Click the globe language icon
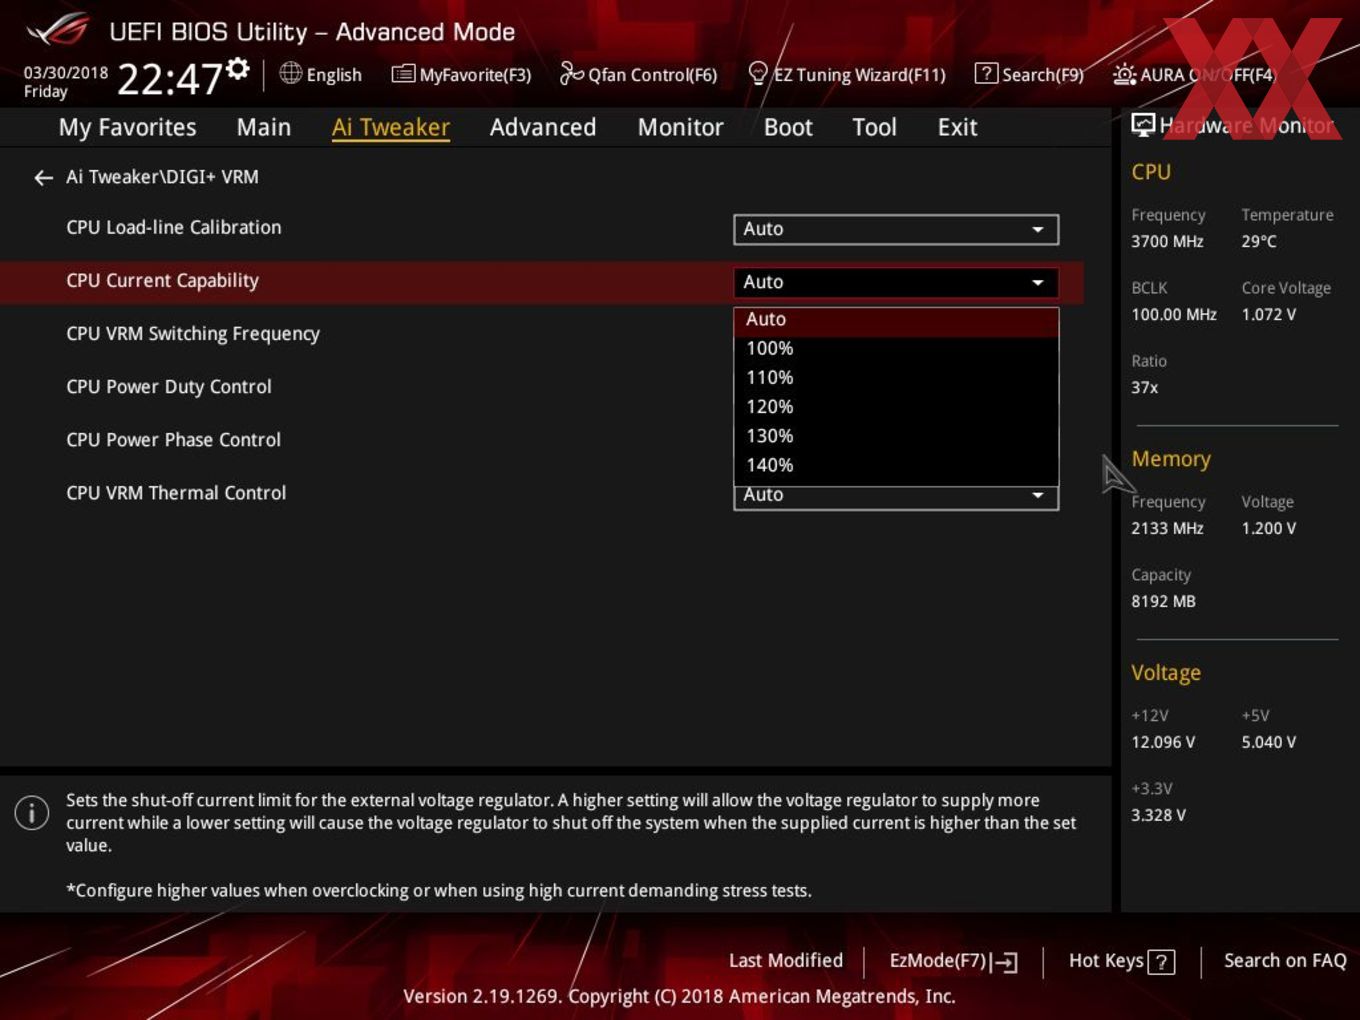This screenshot has height=1020, width=1360. (x=290, y=73)
